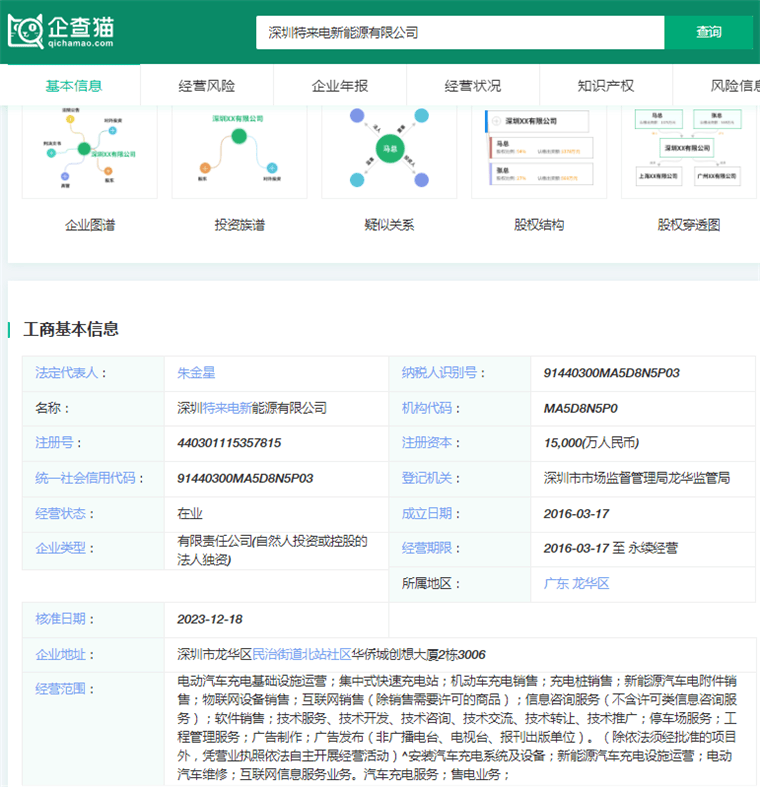This screenshot has width=760, height=787.
Task: Go to the 经营状况 tab
Action: coord(473,86)
